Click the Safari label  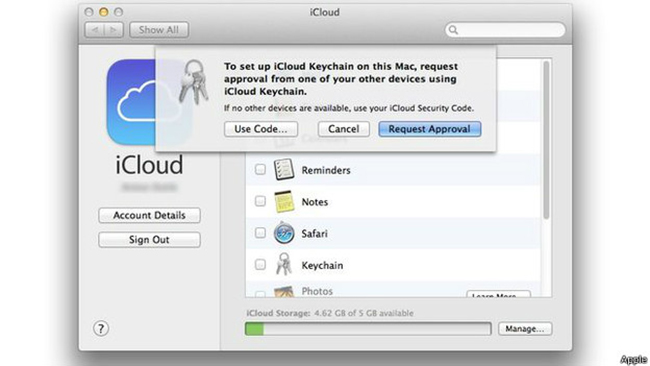tap(314, 234)
